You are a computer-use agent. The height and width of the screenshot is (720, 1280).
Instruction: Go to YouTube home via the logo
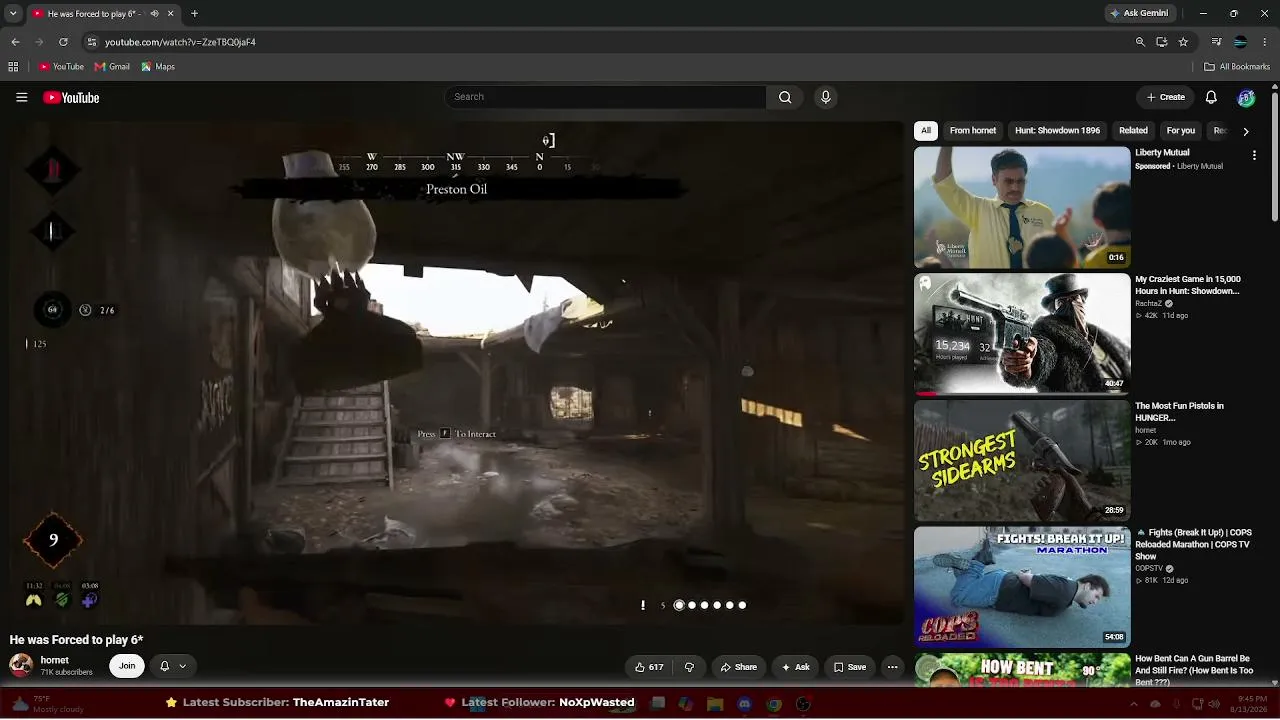pyautogui.click(x=71, y=97)
